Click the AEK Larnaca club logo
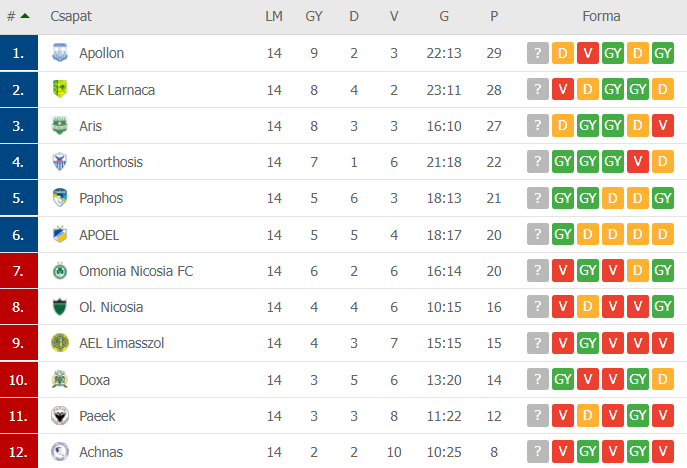Screen dimensions: 687x468 (60, 89)
